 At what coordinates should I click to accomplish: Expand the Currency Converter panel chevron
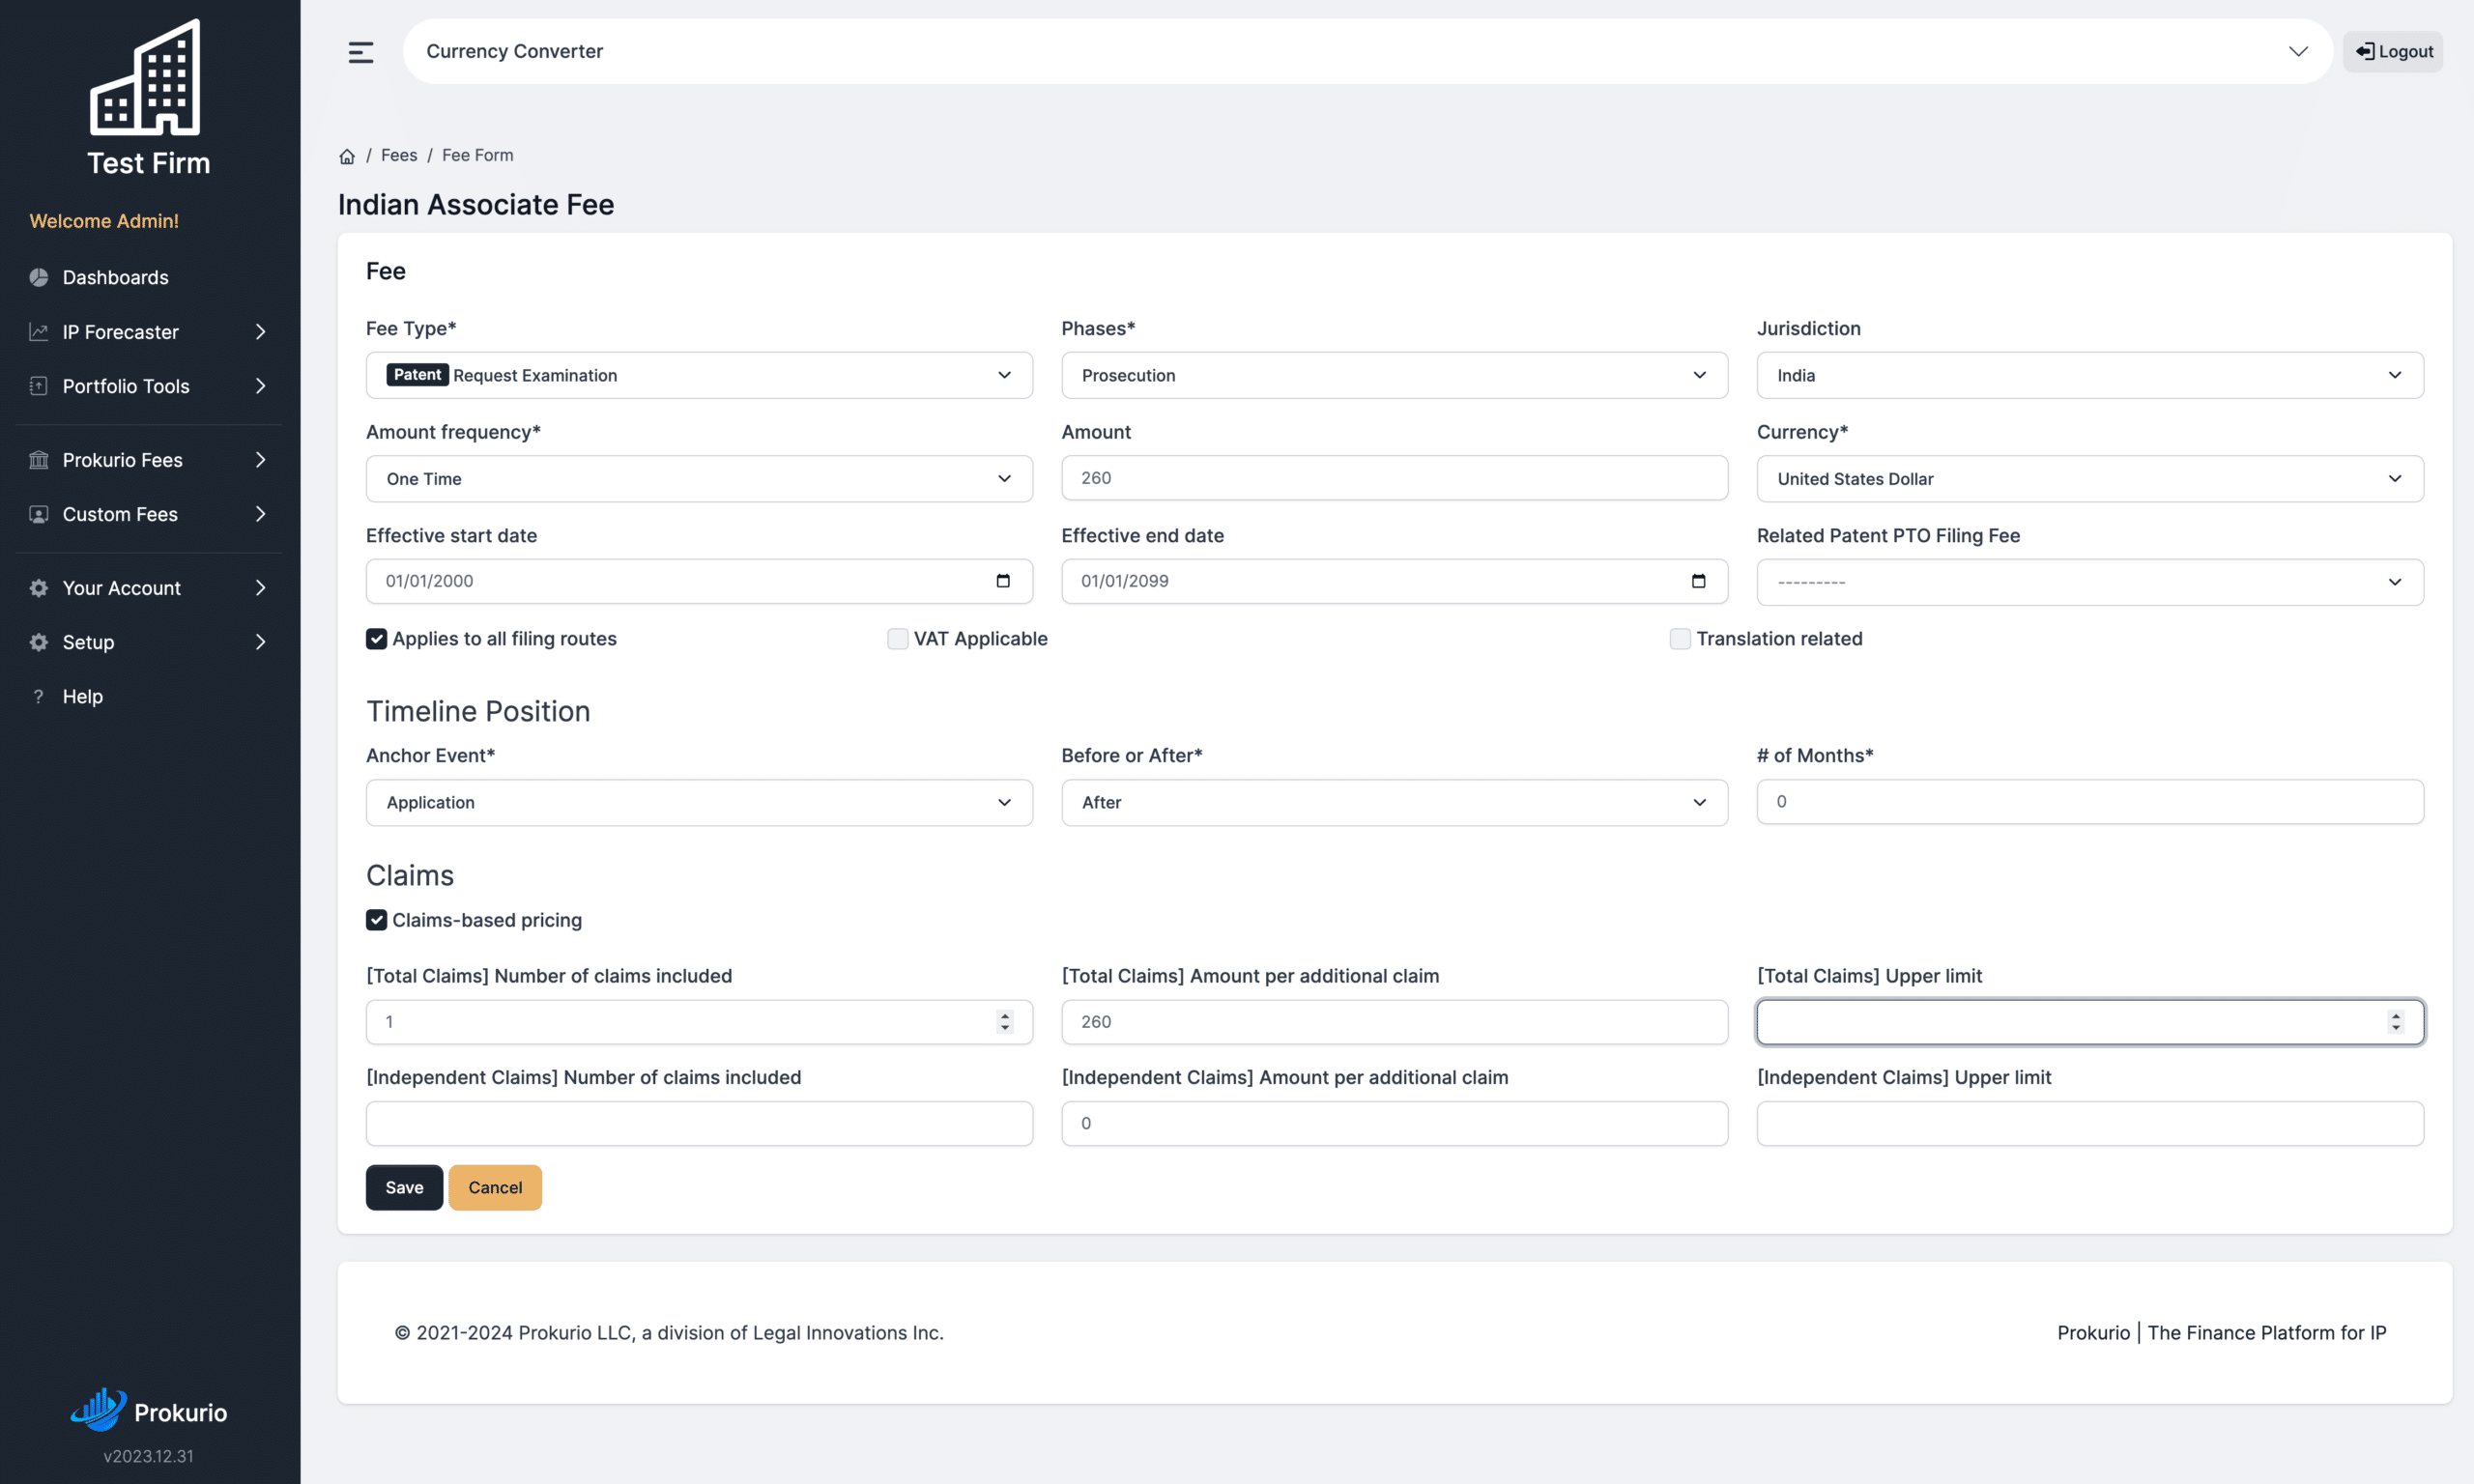point(2297,51)
